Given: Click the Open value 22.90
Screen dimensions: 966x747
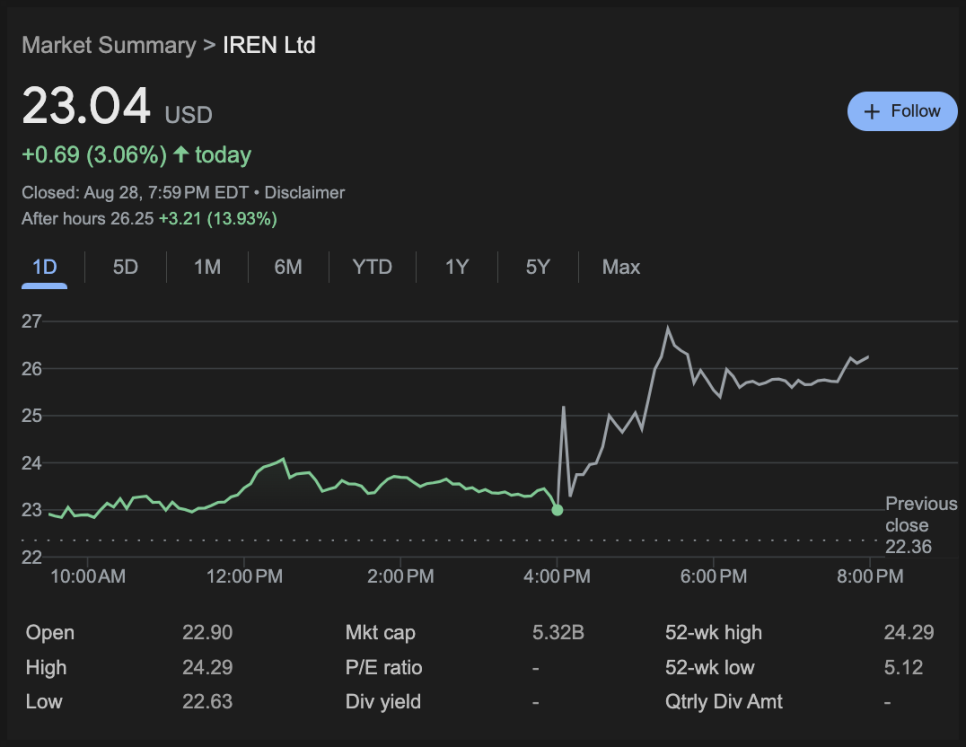Looking at the screenshot, I should 207,632.
